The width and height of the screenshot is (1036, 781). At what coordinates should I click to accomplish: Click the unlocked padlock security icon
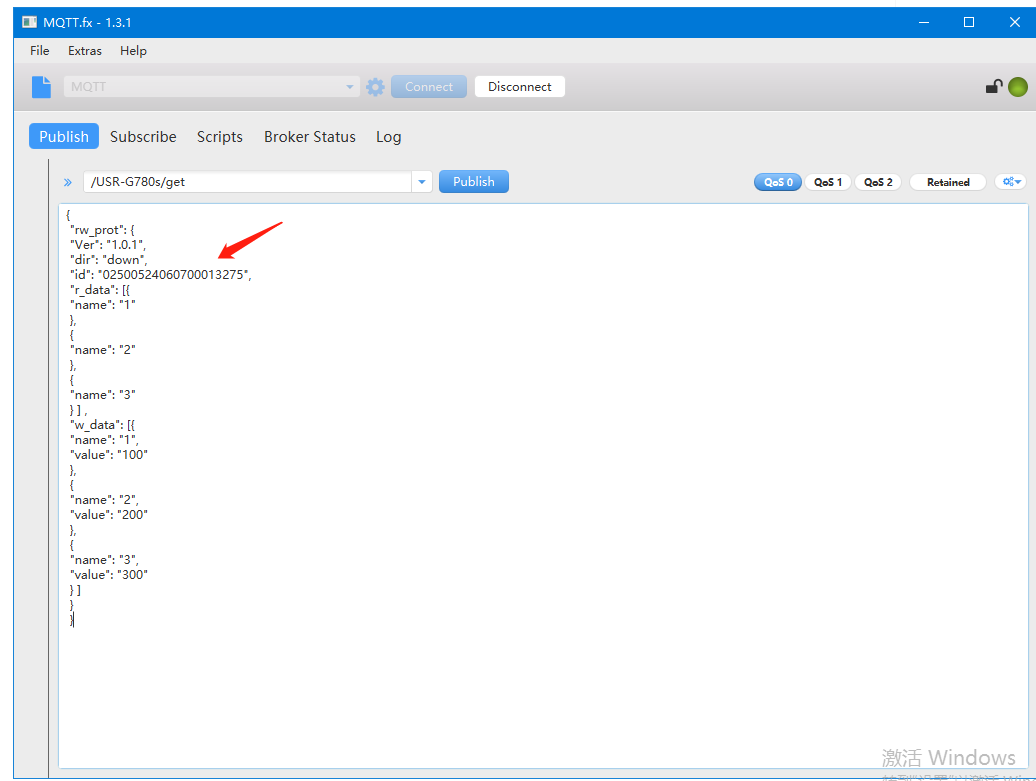tap(994, 87)
